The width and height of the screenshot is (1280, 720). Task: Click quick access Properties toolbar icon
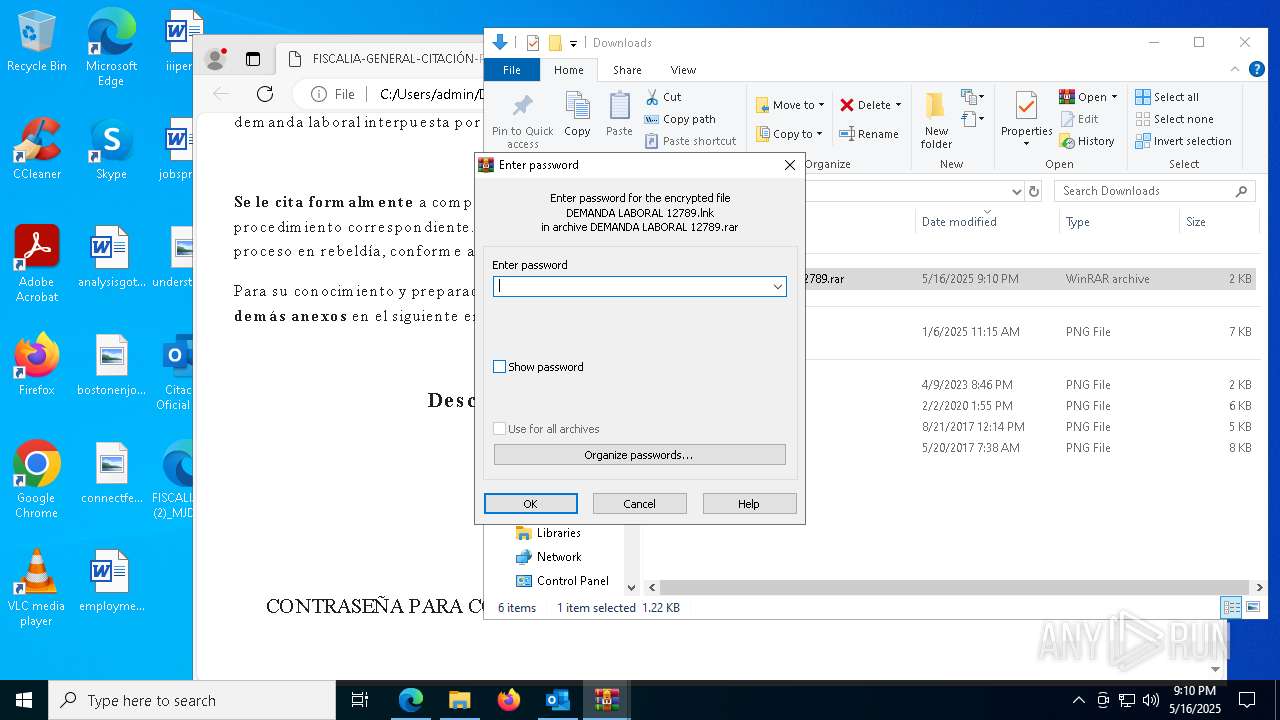(532, 43)
